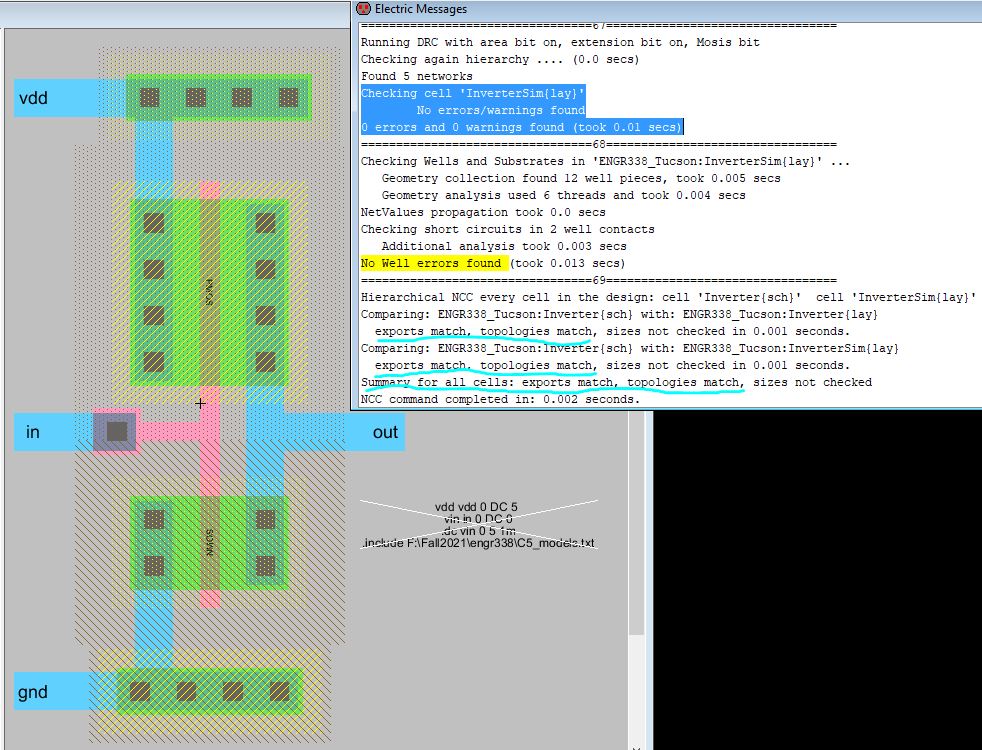Select the in export label

(33, 432)
